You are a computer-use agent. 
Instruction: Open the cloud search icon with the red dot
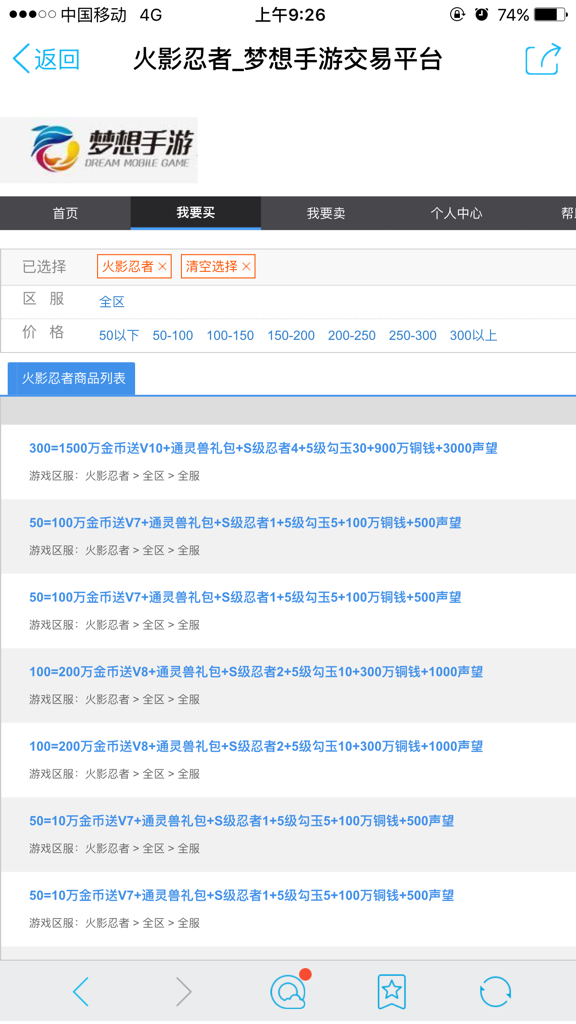tap(289, 991)
